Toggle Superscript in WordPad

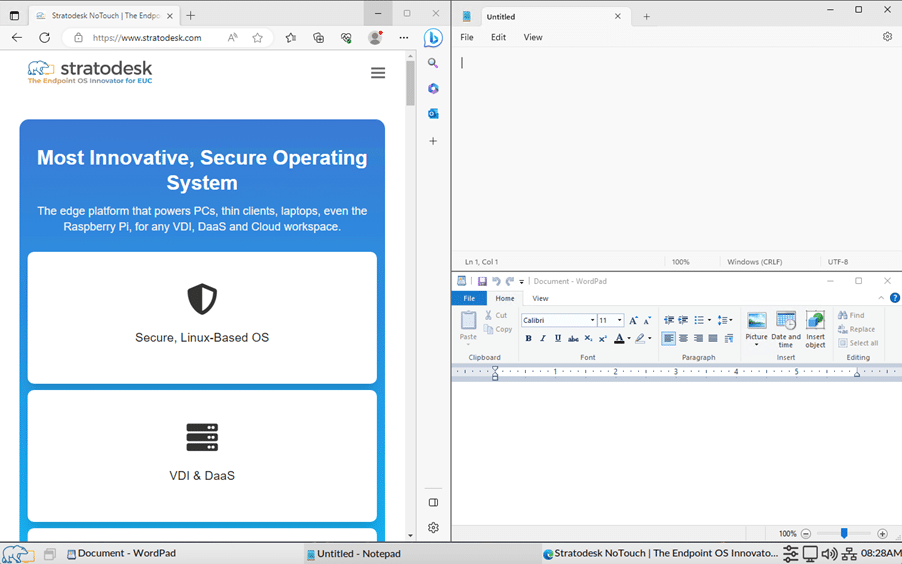[602, 338]
